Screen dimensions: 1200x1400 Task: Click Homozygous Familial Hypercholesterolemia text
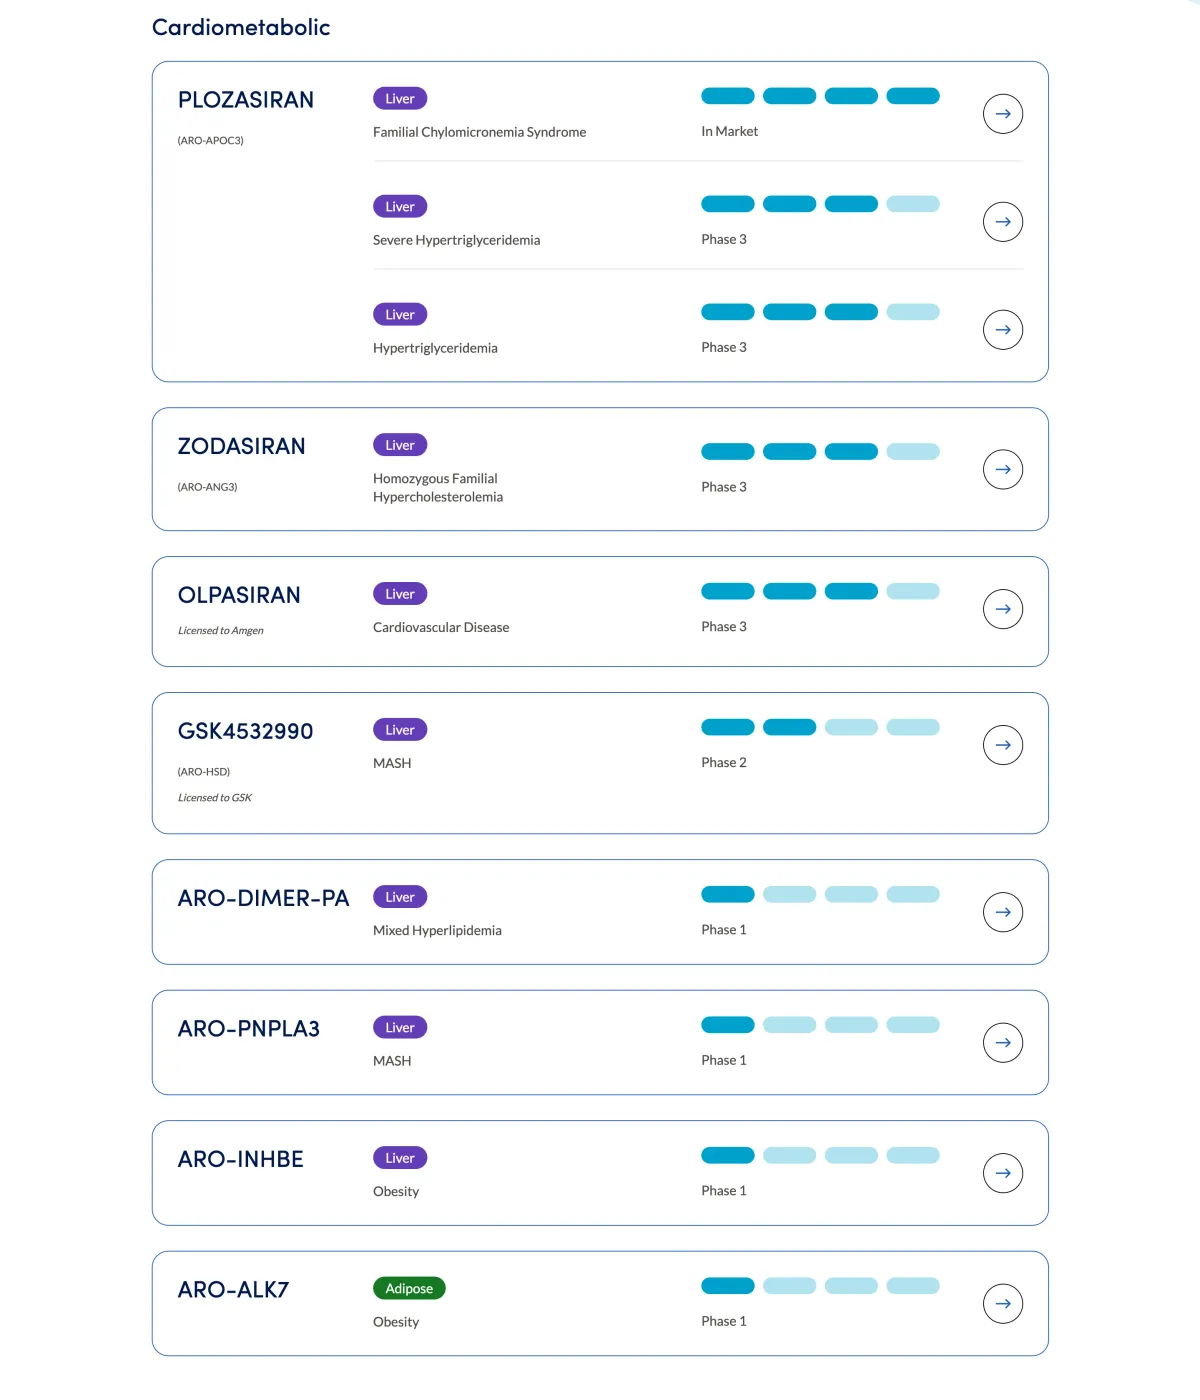pos(438,488)
